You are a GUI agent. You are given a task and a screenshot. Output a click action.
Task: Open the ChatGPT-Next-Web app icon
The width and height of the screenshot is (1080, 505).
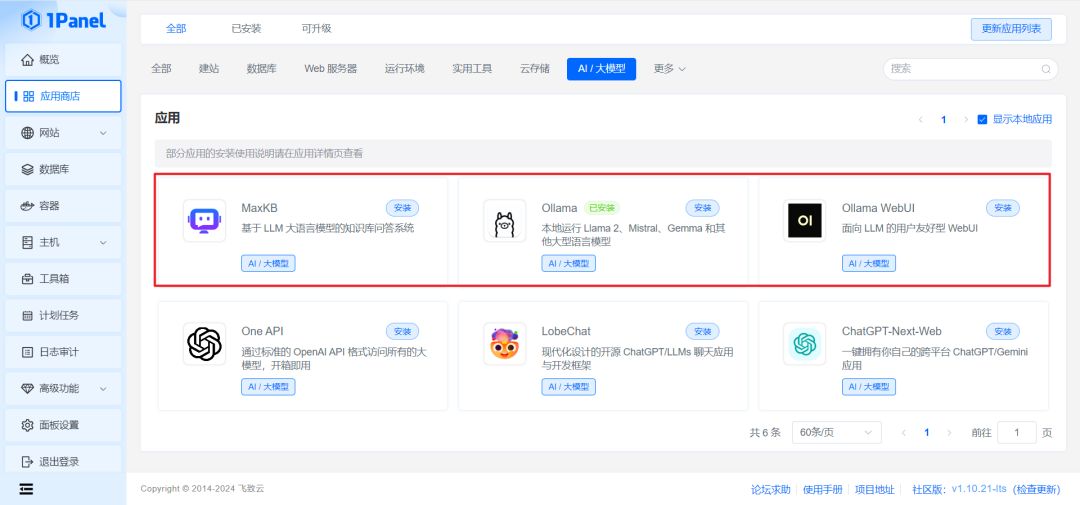tap(804, 344)
